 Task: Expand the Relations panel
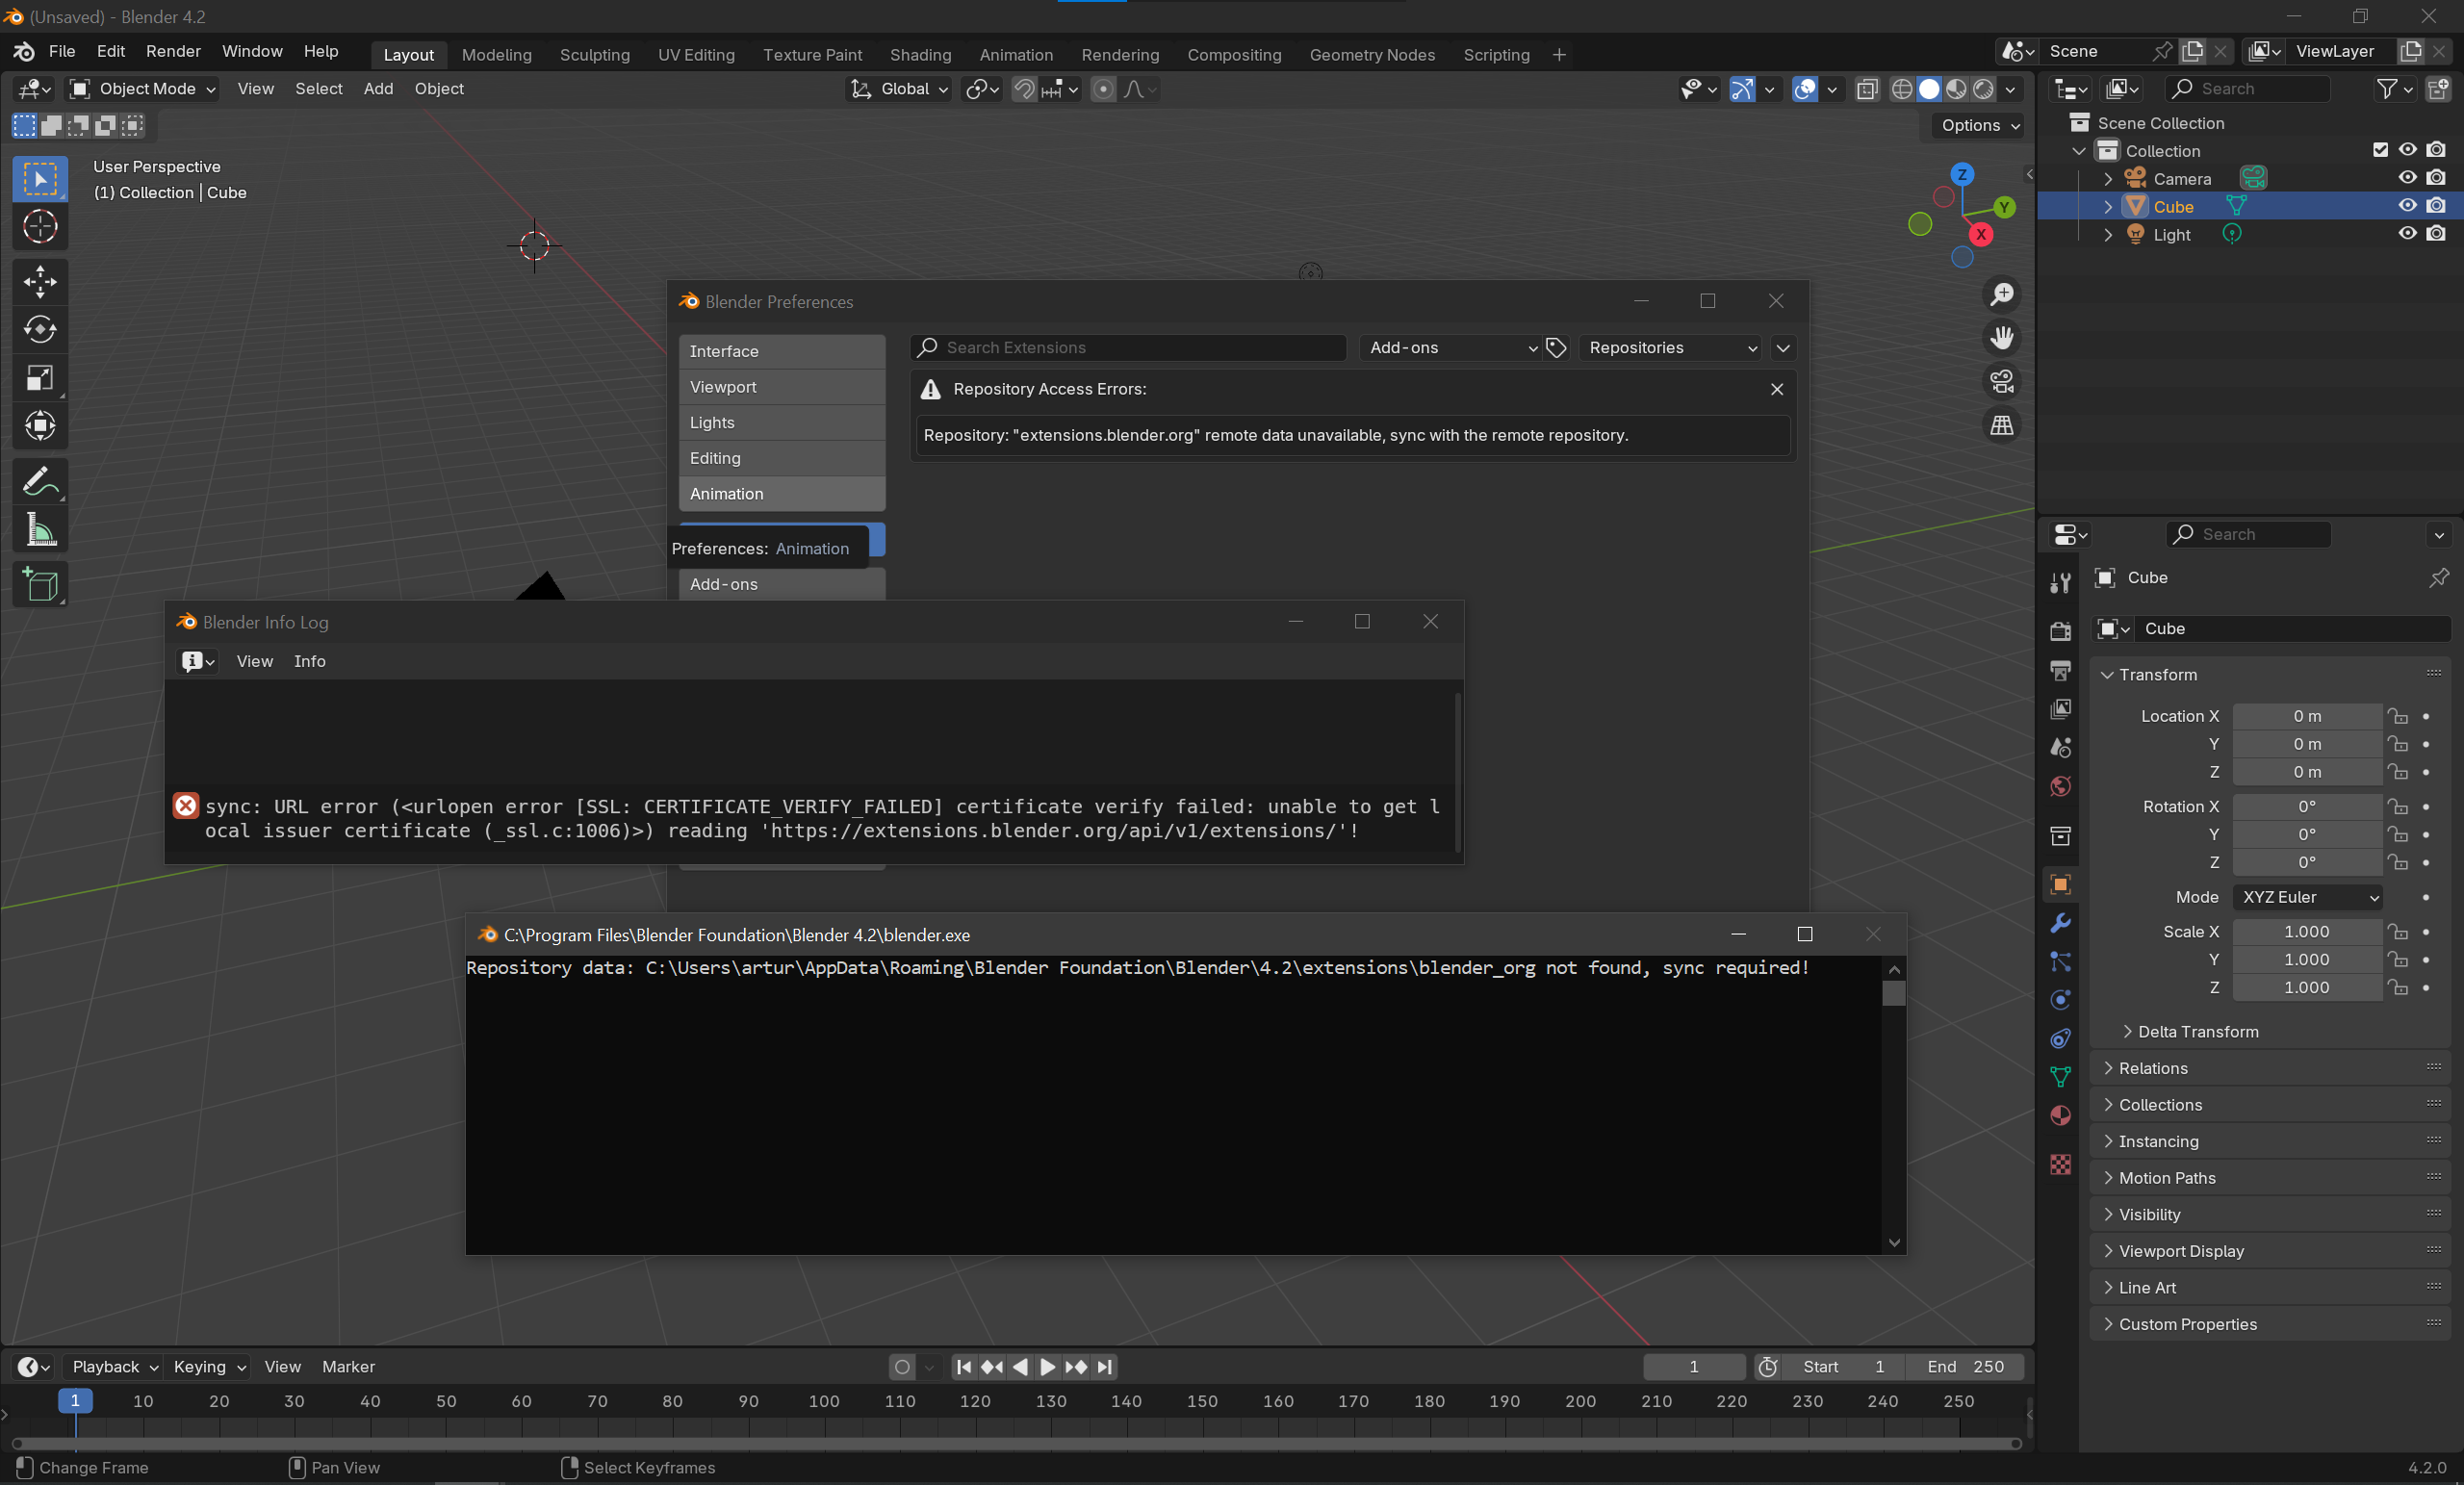point(2152,1068)
